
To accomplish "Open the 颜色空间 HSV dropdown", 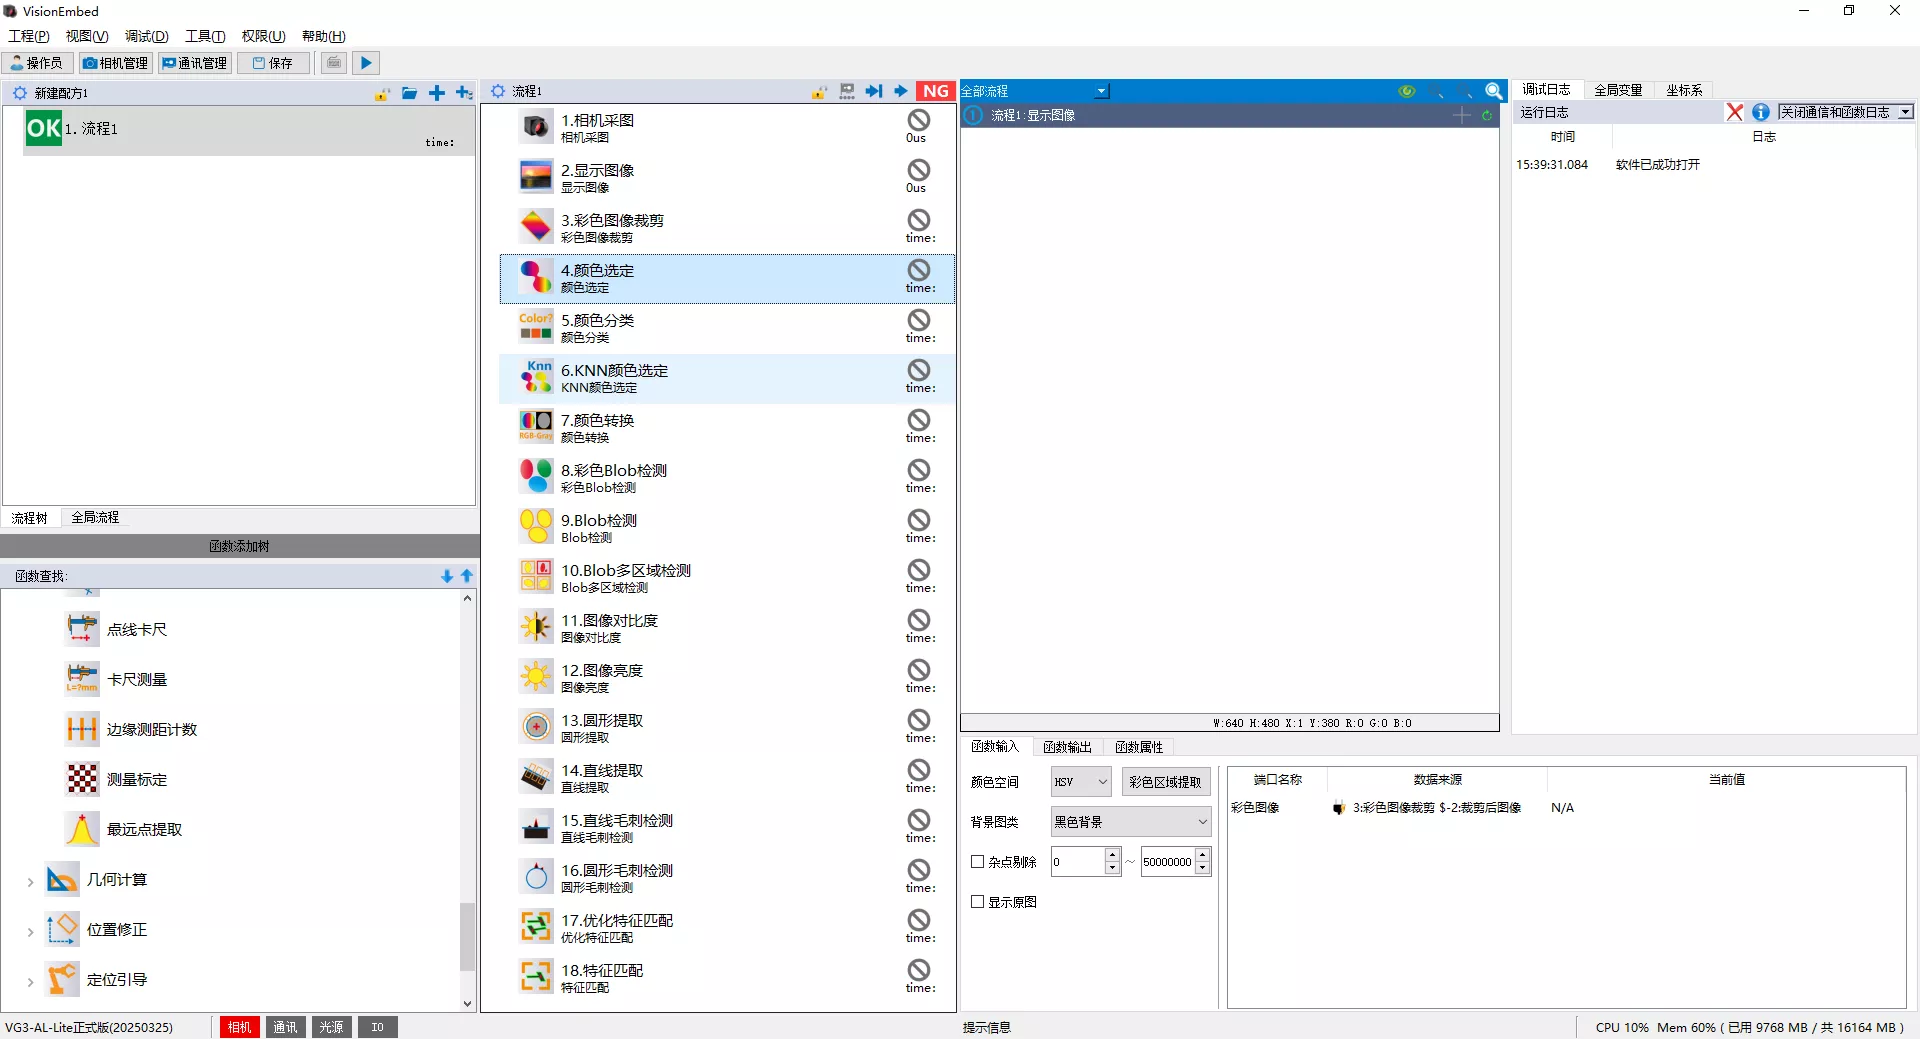I will 1081,782.
